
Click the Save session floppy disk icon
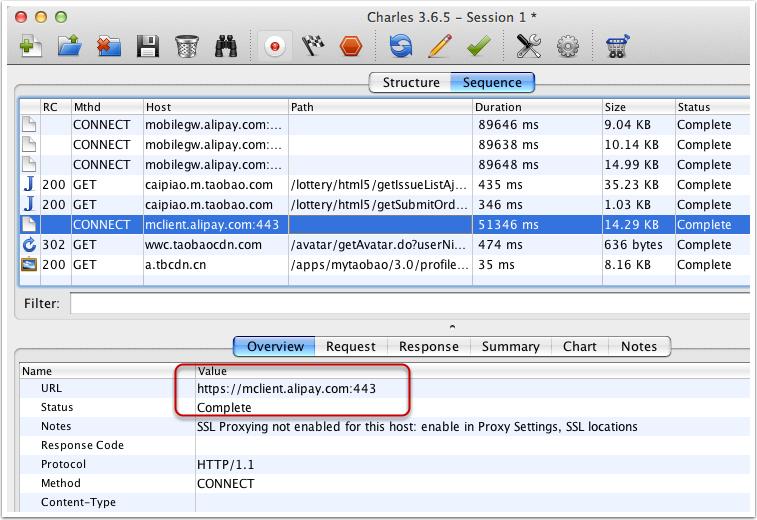pos(148,46)
